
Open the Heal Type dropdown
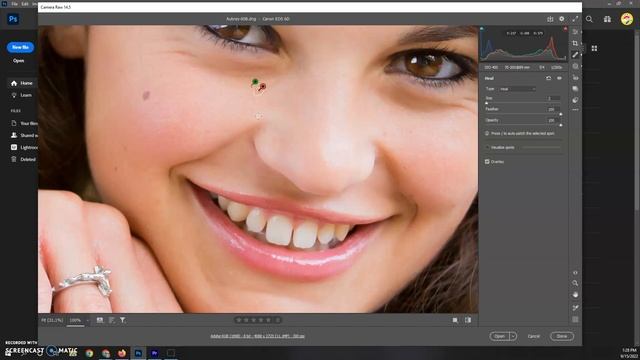coord(517,89)
